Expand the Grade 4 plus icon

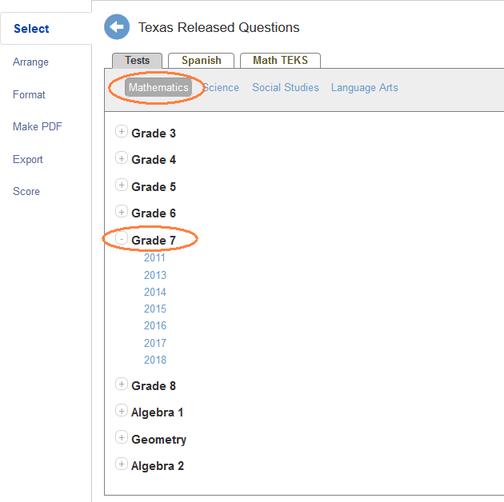(x=121, y=158)
